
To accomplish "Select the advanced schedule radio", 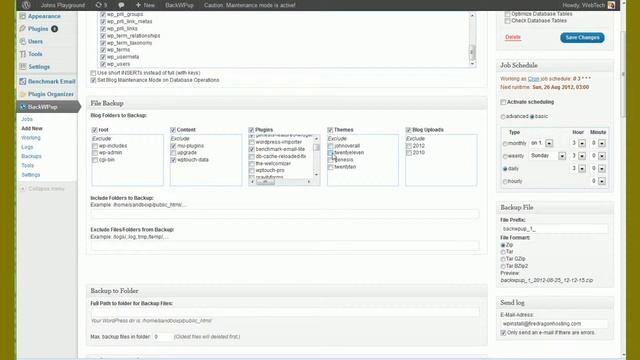I will tap(503, 117).
